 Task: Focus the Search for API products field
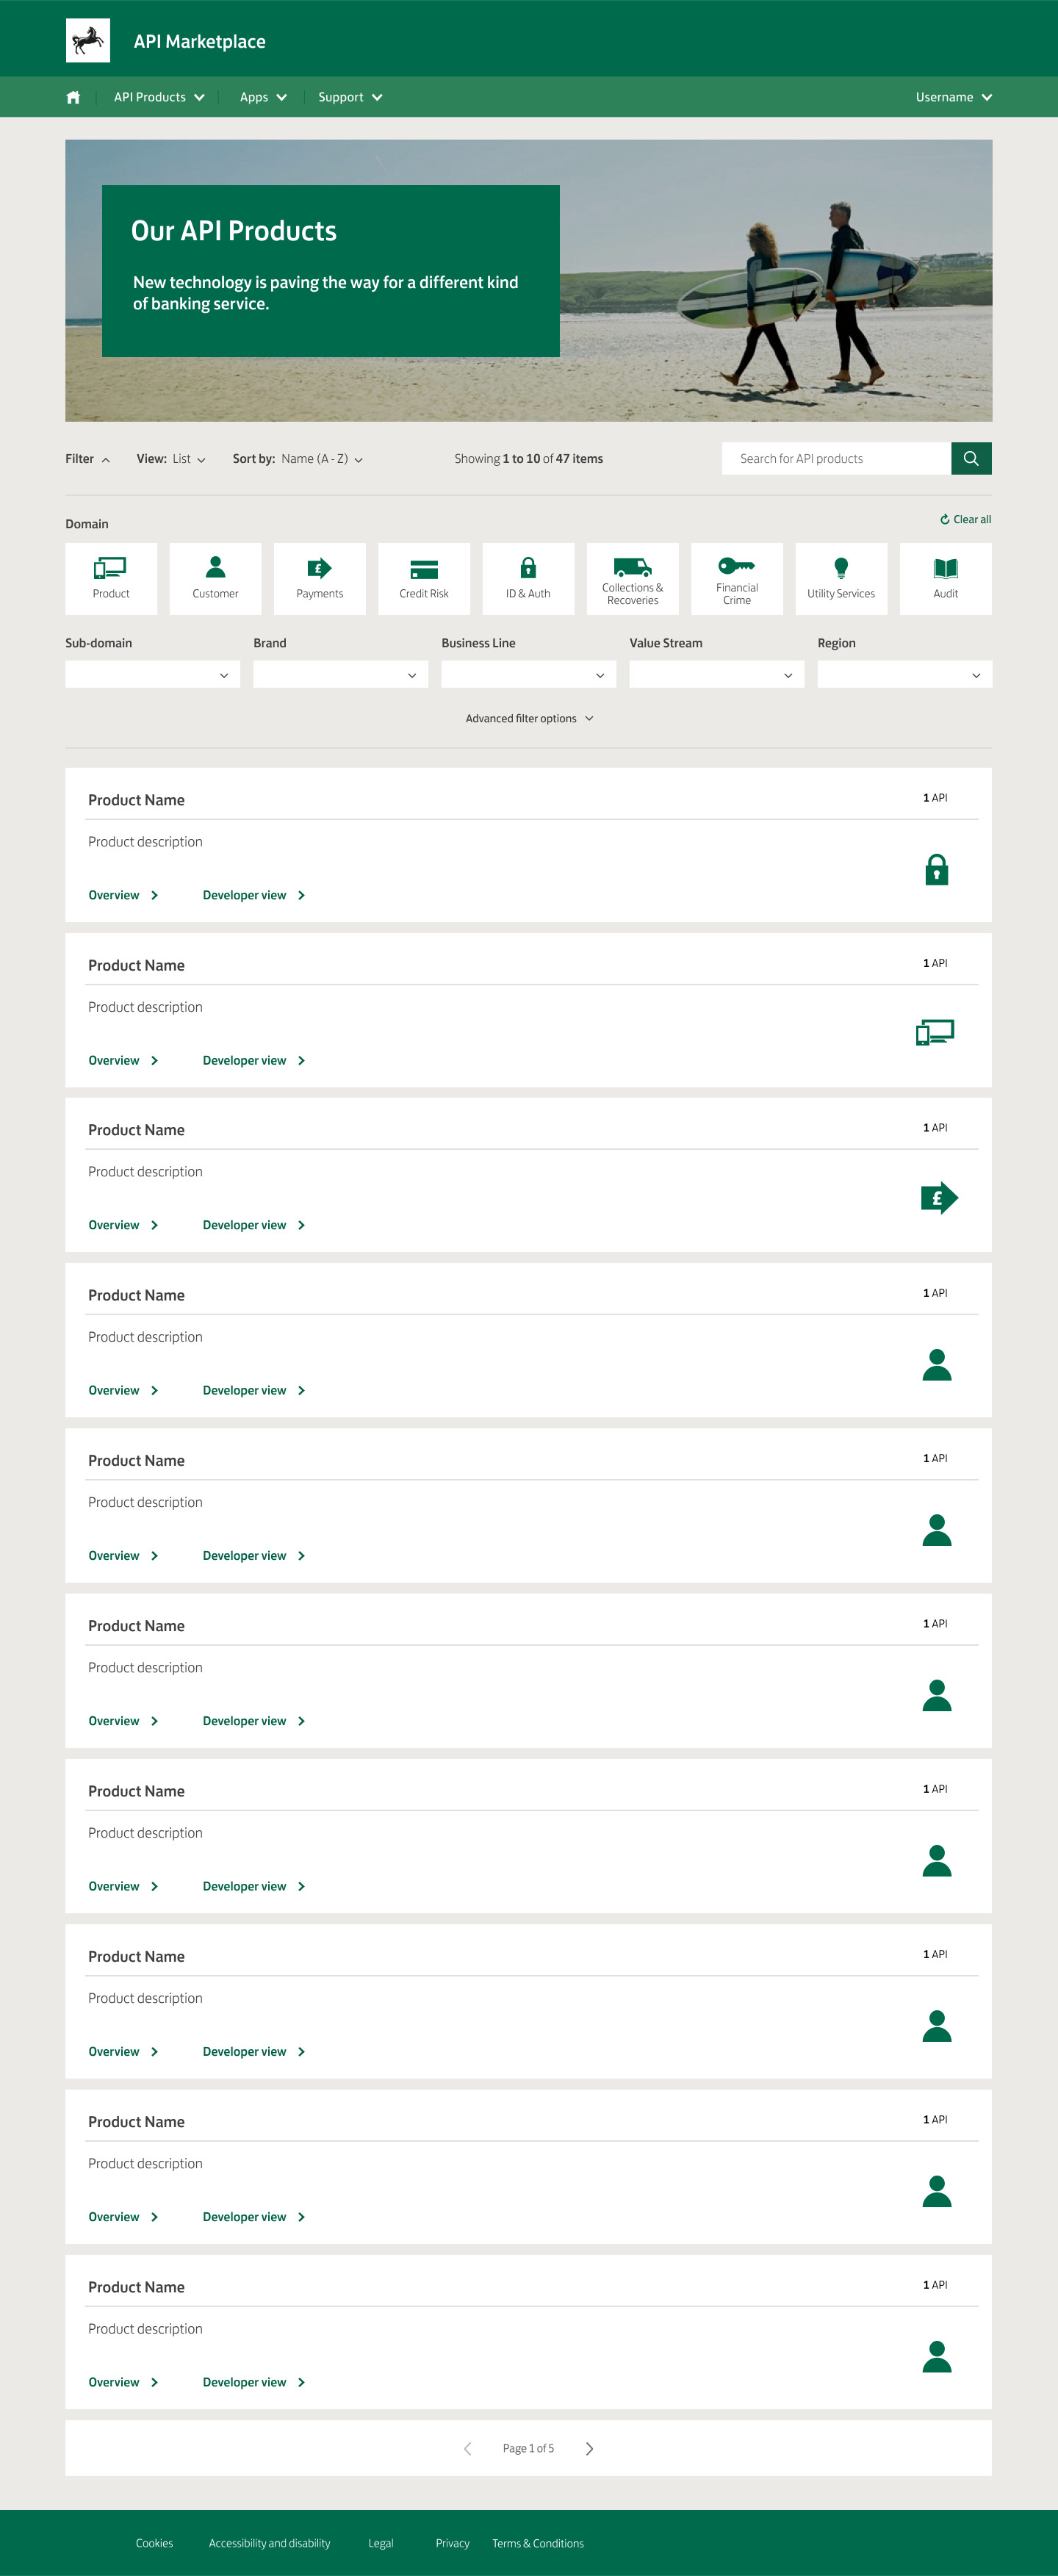pyautogui.click(x=836, y=458)
